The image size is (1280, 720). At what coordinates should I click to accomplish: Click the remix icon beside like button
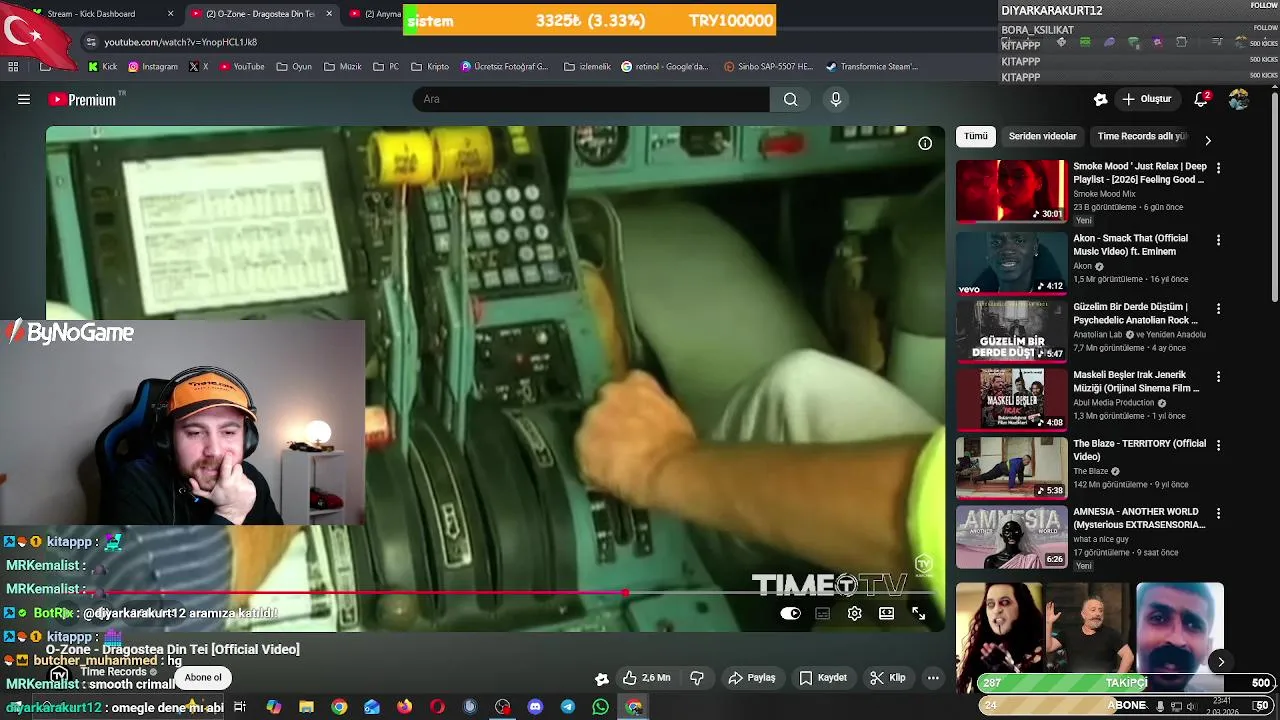601,679
